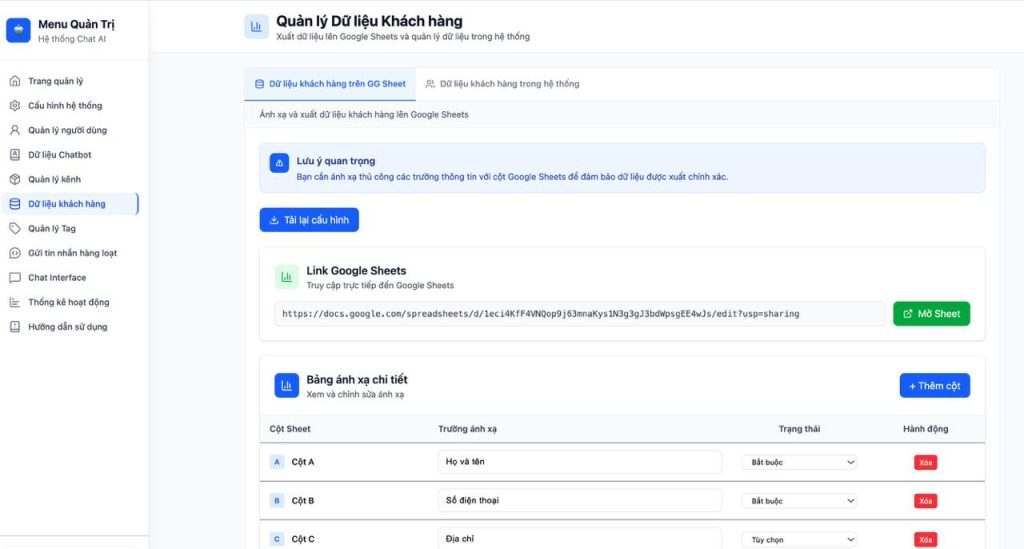Screen dimensions: 1024x549
Task: Expand the Cột B status dropdown
Action: pyautogui.click(x=799, y=501)
